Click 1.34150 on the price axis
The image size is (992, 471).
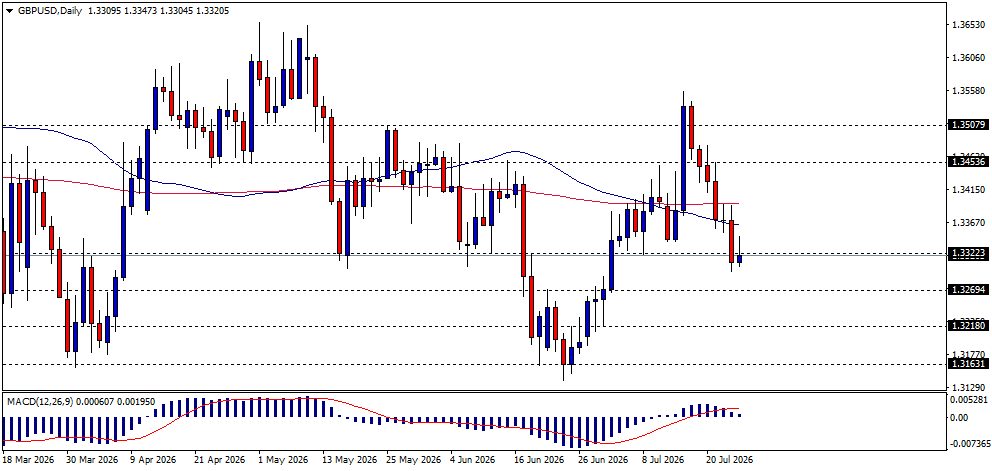pos(969,189)
